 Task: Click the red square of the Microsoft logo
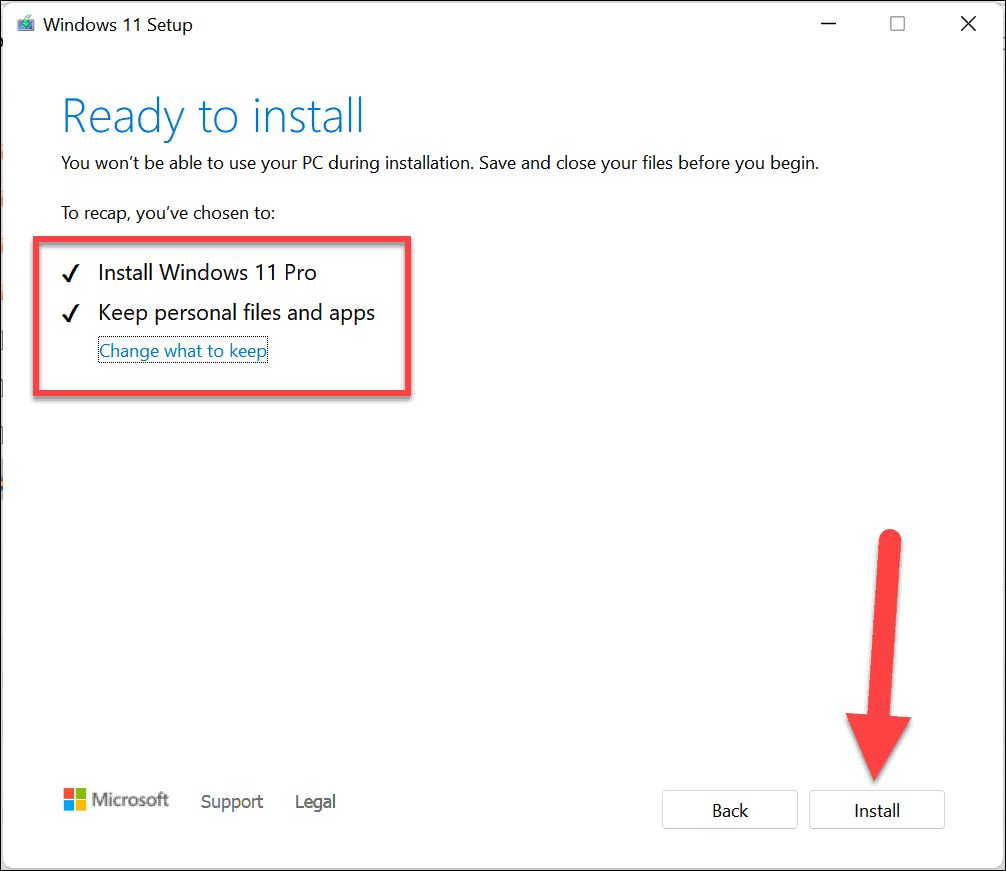(x=69, y=793)
